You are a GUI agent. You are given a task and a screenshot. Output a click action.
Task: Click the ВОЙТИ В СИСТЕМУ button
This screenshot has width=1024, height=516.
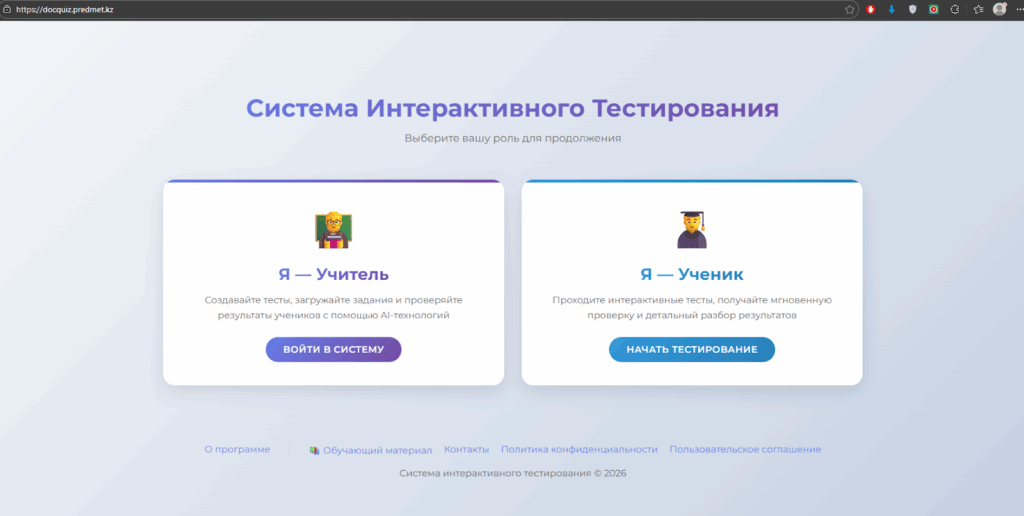pos(333,349)
